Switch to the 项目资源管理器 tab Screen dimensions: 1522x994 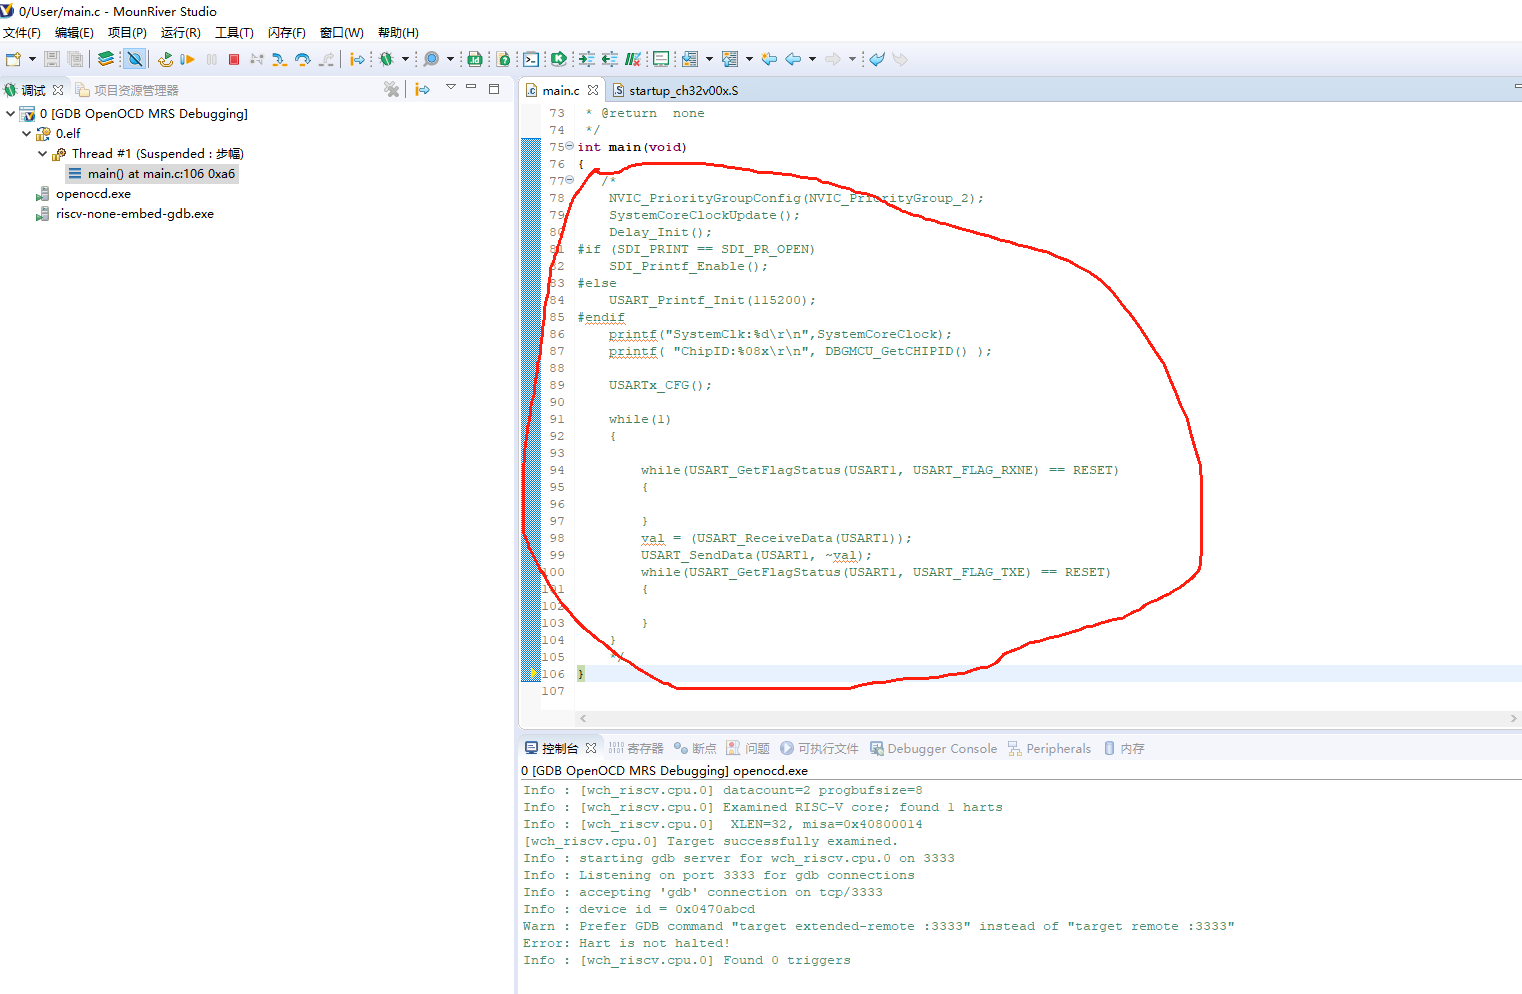point(127,90)
